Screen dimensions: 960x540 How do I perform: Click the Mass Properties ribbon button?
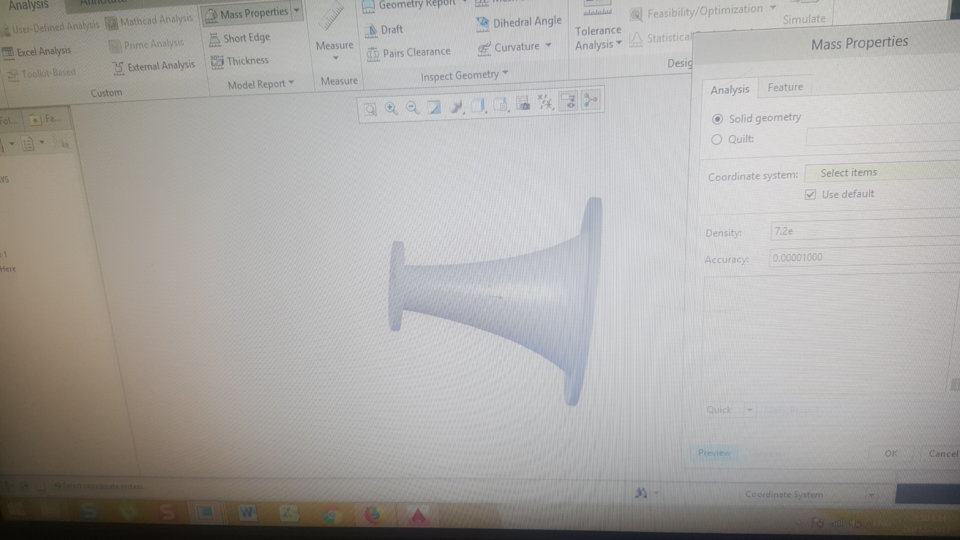pyautogui.click(x=247, y=13)
